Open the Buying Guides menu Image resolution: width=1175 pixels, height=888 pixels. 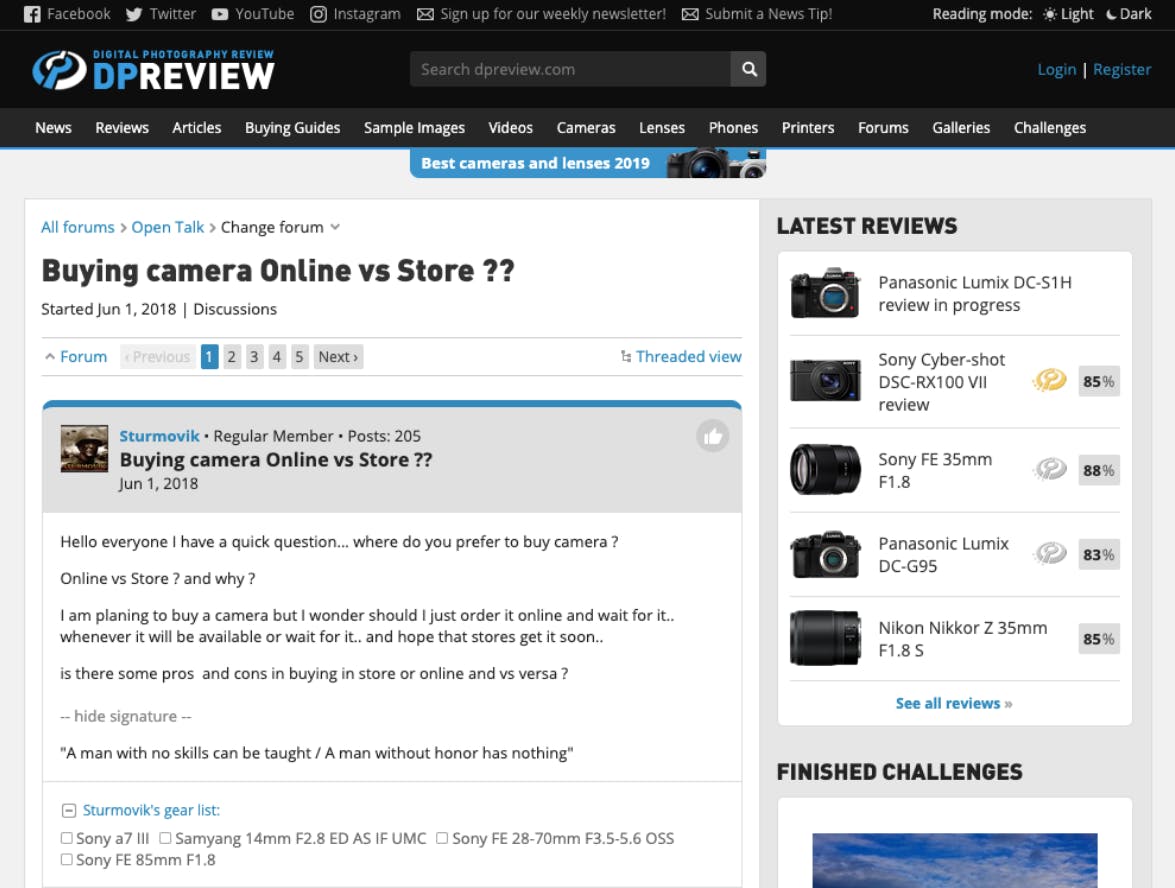click(x=292, y=127)
